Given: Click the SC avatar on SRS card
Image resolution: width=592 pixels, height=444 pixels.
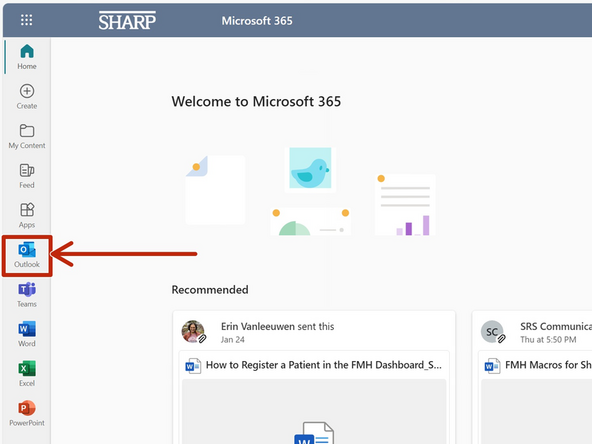Looking at the screenshot, I should coord(492,331).
